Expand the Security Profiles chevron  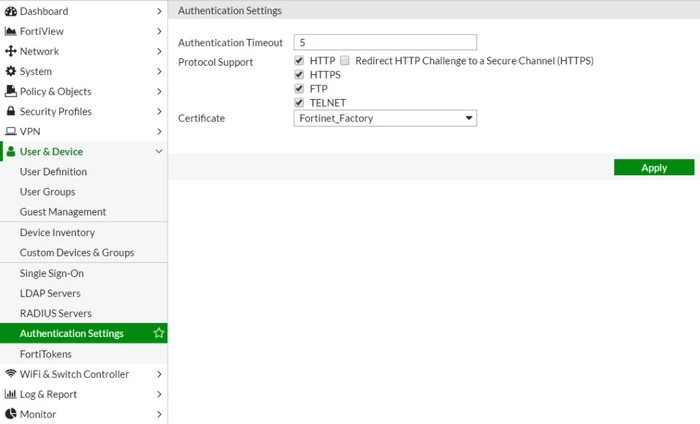tap(159, 112)
